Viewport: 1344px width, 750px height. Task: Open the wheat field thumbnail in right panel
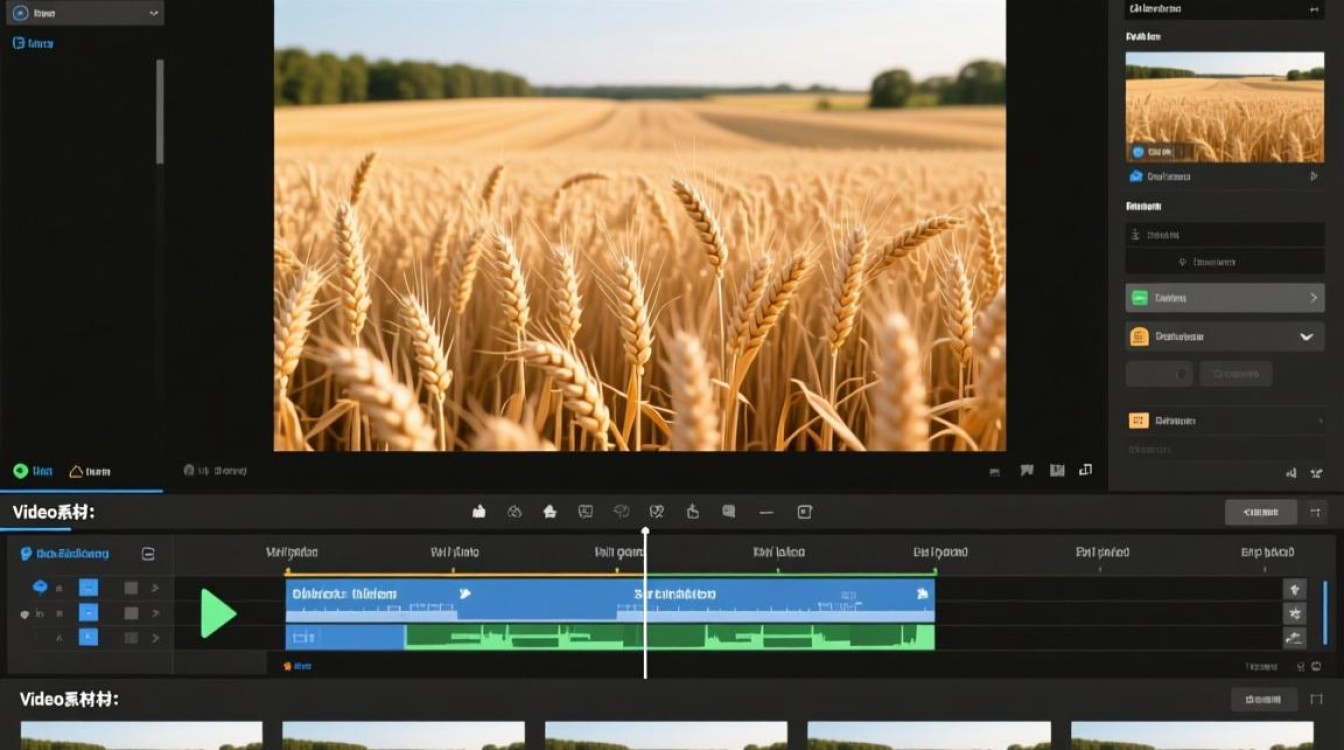click(x=1225, y=107)
